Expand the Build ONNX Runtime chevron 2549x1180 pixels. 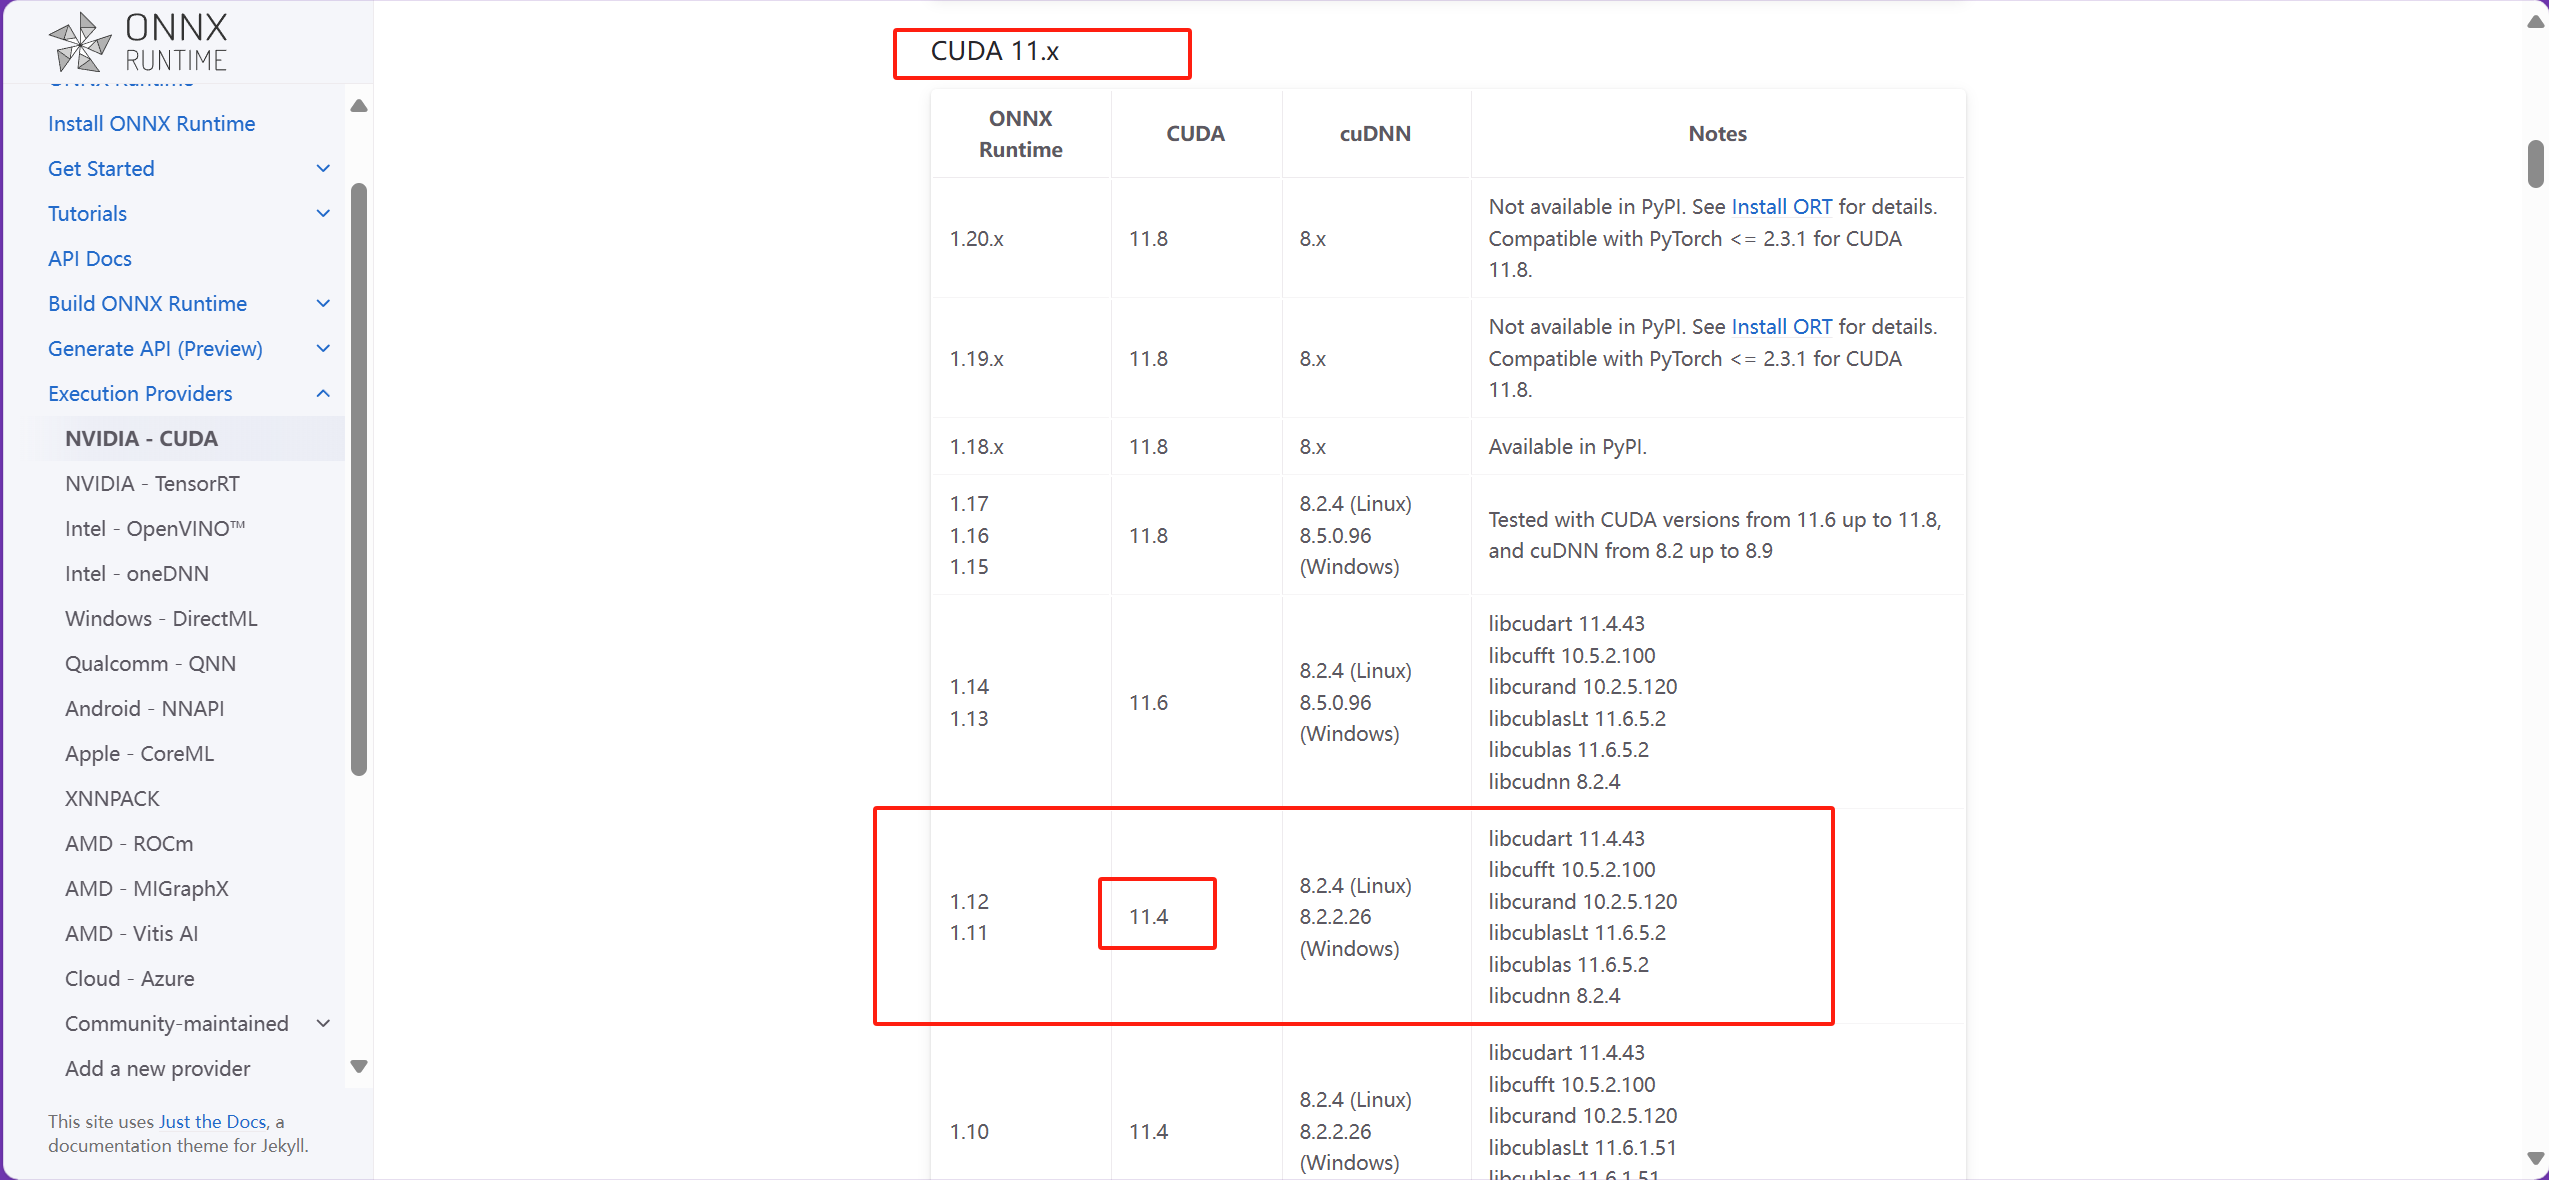coord(323,303)
